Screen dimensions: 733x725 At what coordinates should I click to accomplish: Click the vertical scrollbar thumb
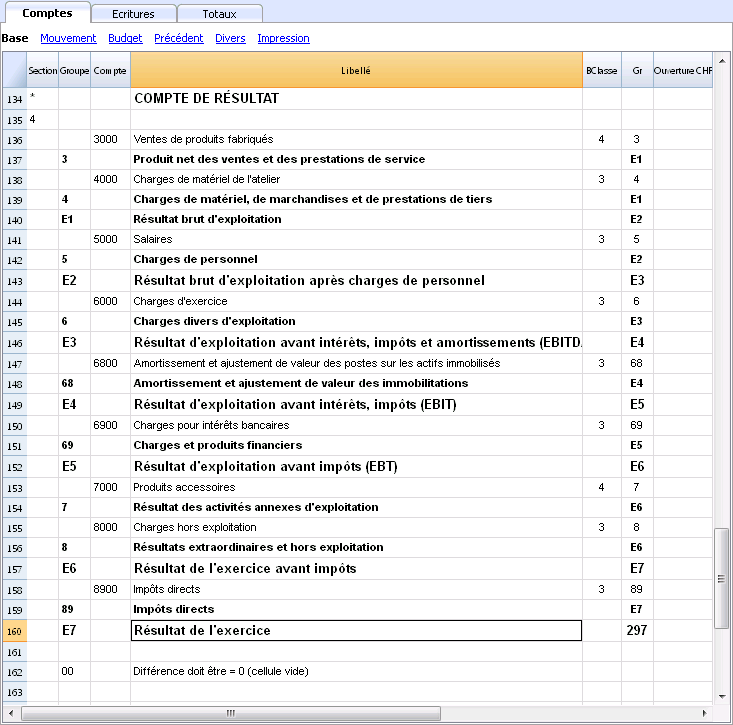coord(722,578)
